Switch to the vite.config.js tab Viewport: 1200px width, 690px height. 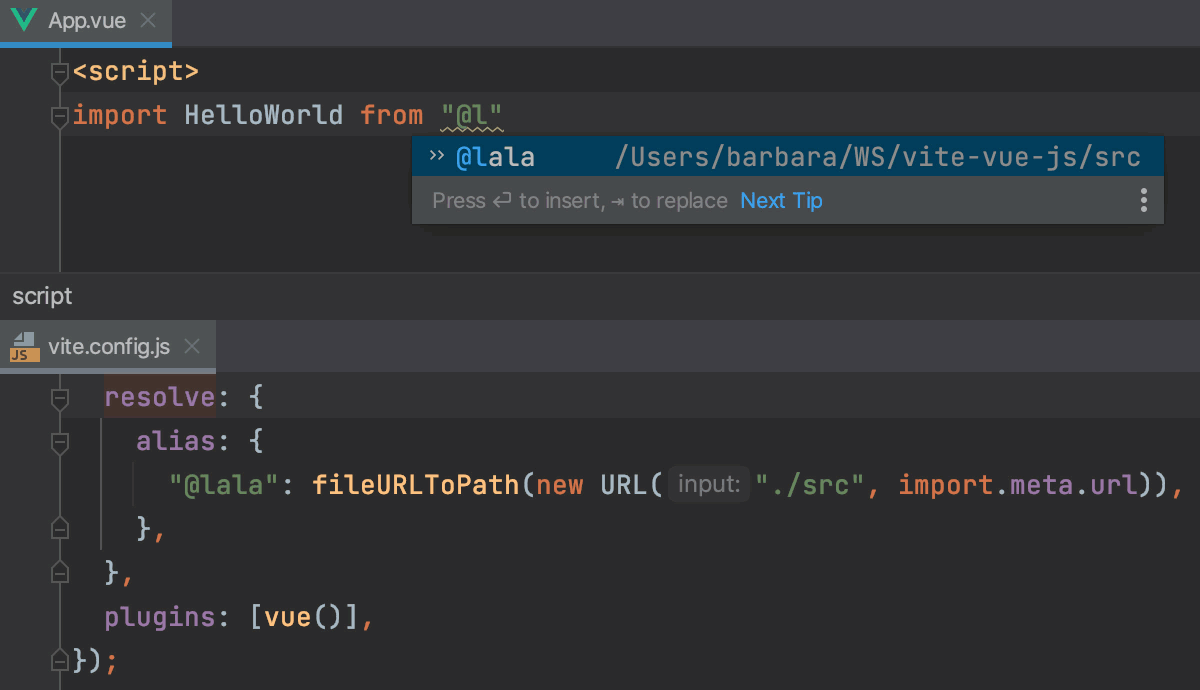(107, 346)
